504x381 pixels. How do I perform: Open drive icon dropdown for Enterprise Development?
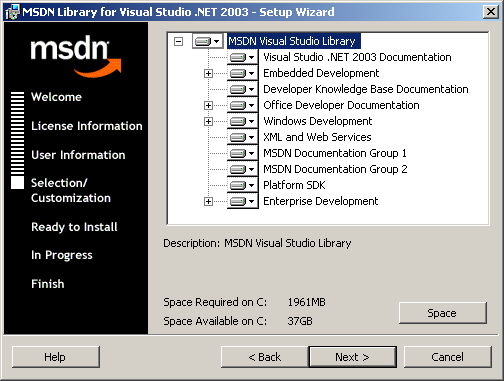242,201
